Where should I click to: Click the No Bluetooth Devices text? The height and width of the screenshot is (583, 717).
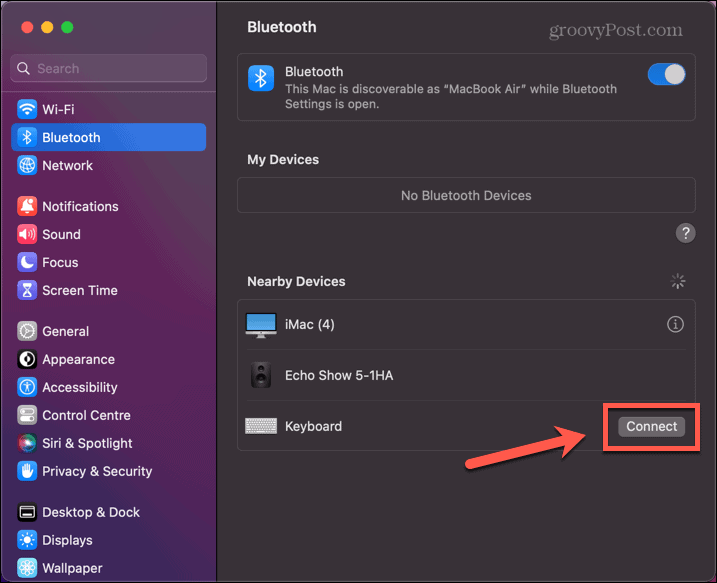pyautogui.click(x=466, y=196)
